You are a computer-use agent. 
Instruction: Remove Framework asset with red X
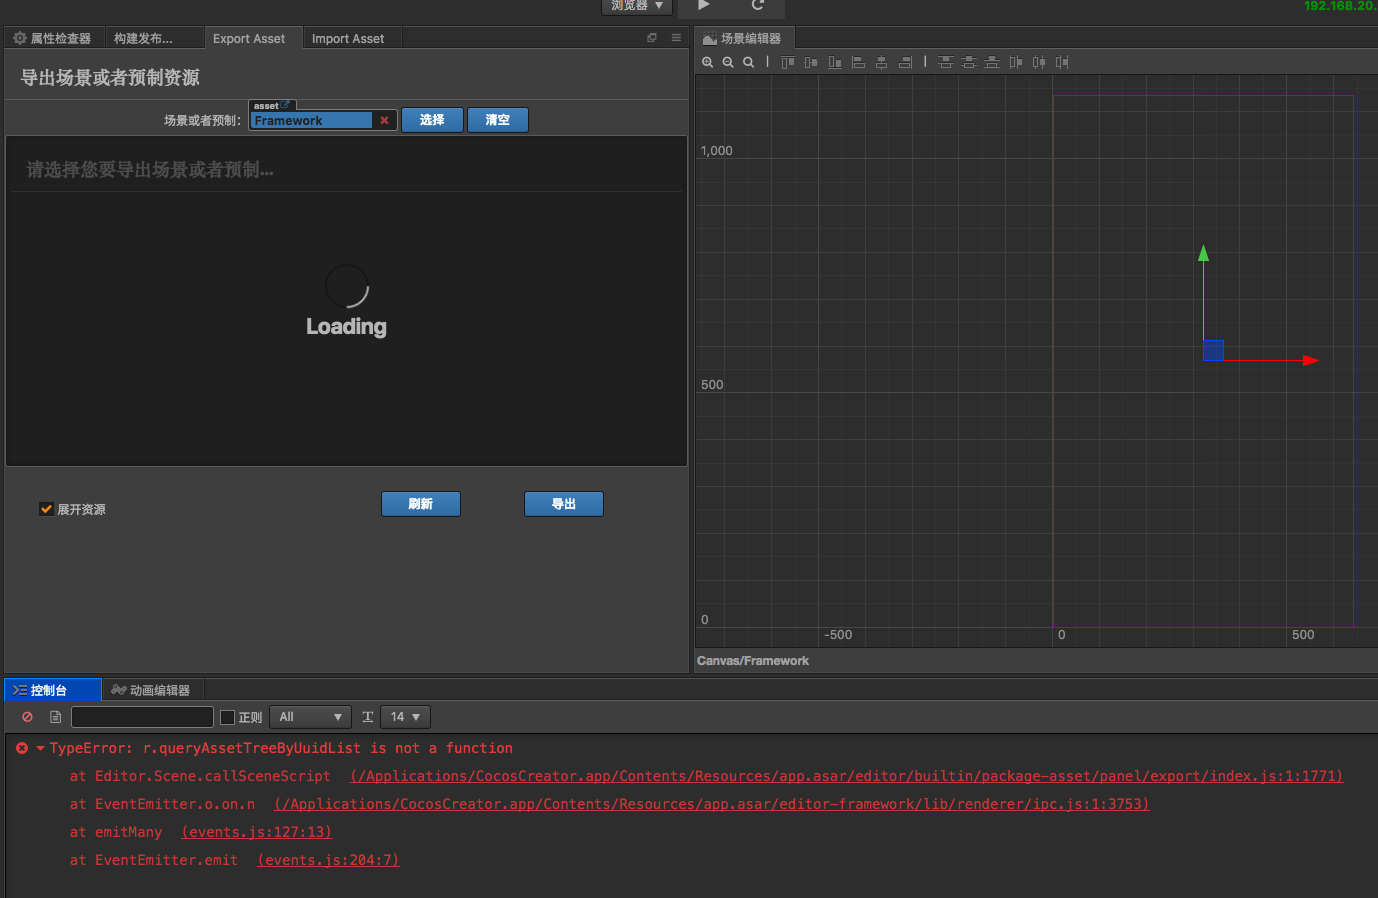click(384, 120)
